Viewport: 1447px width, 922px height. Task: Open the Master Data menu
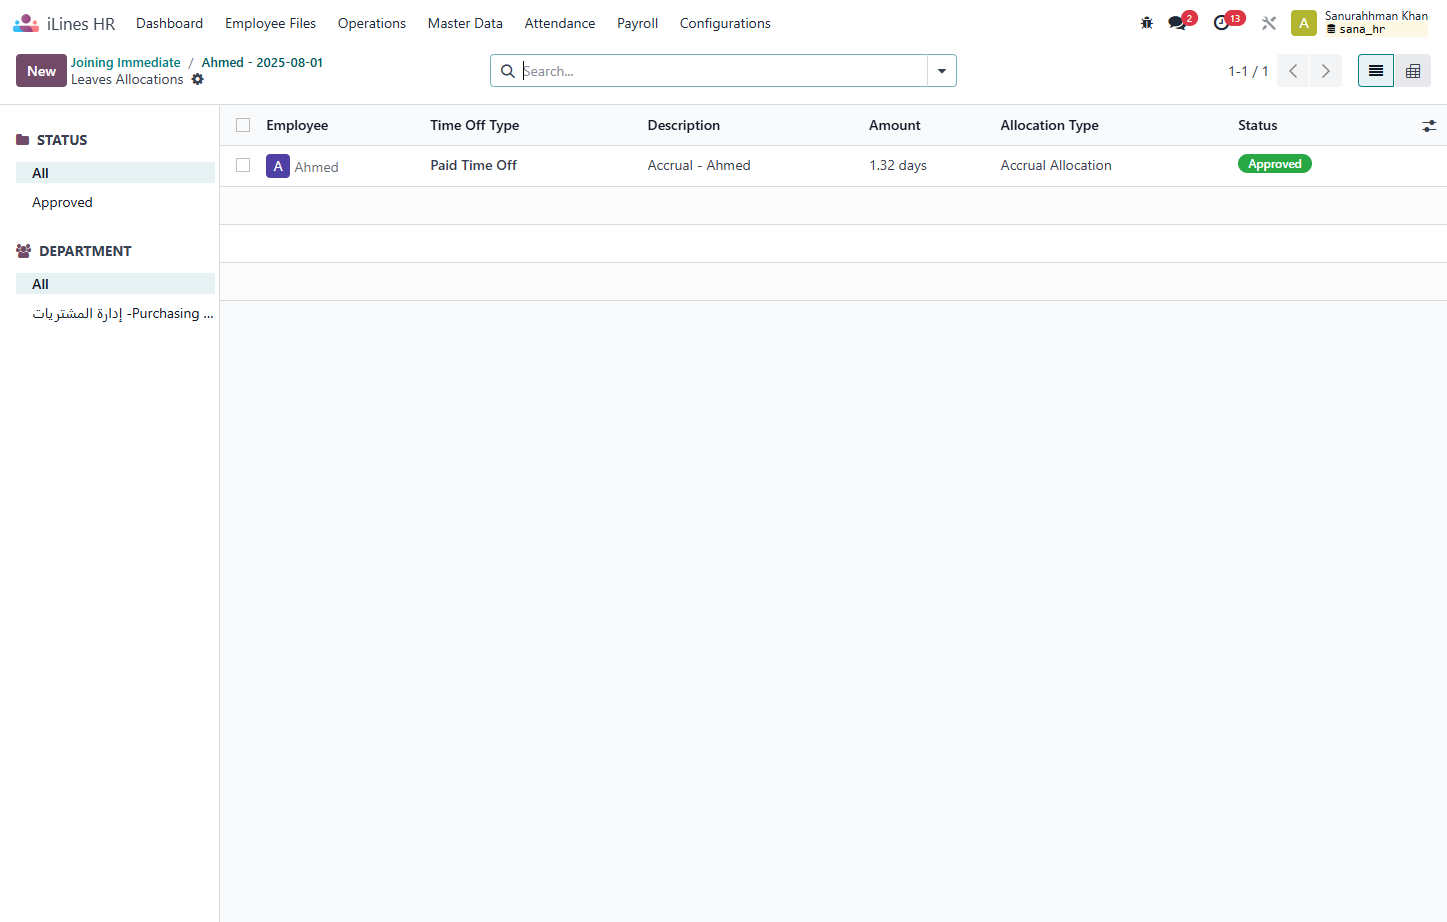465,23
